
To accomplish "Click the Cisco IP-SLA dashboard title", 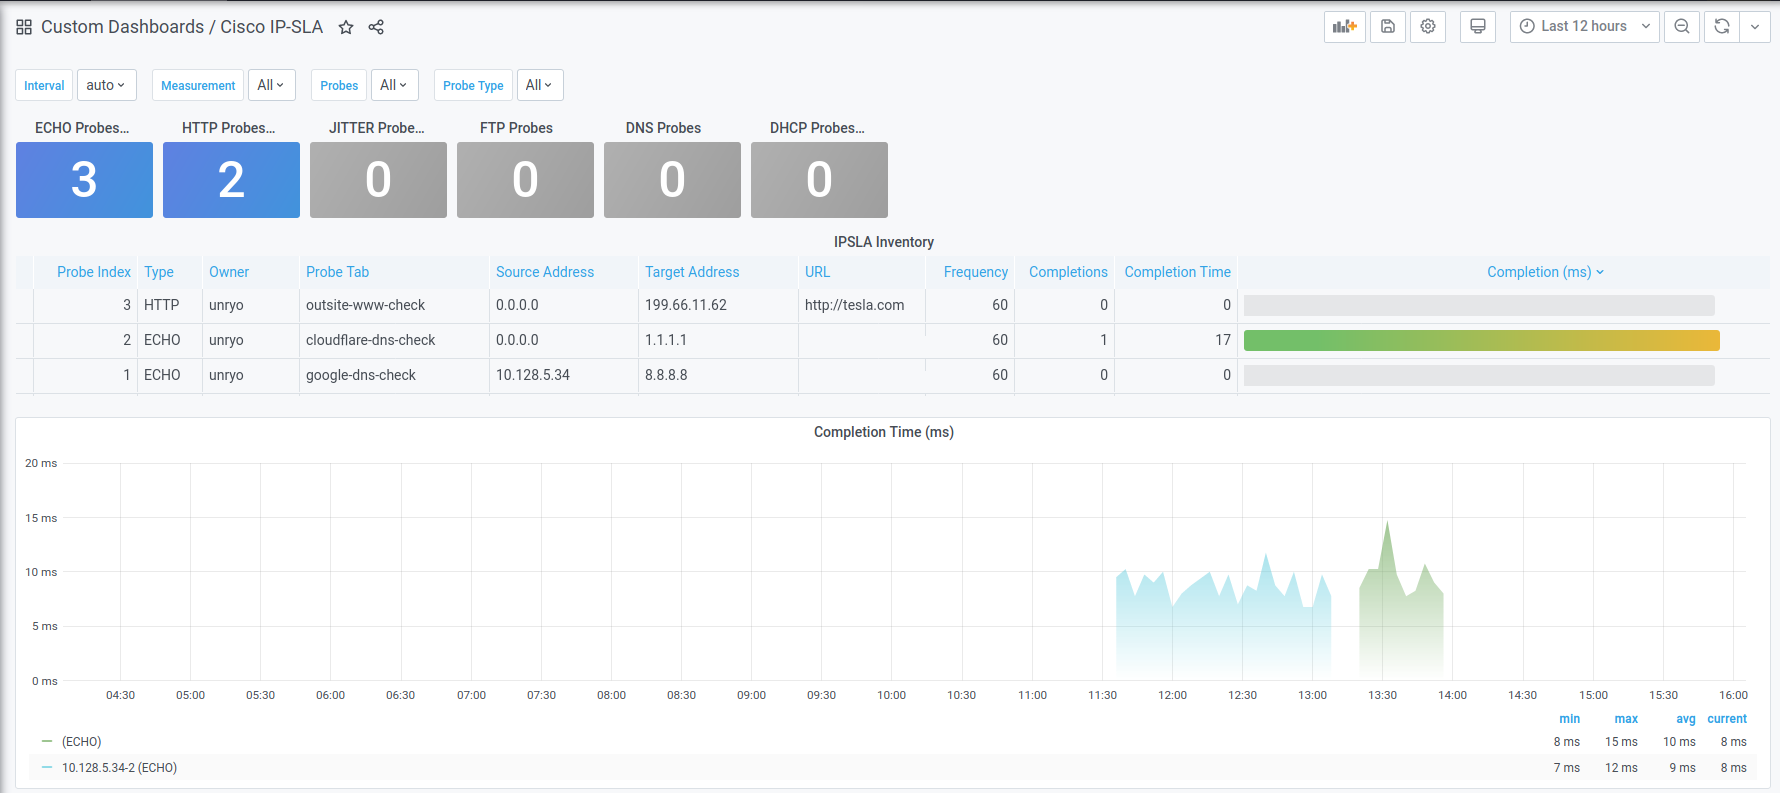I will (271, 27).
